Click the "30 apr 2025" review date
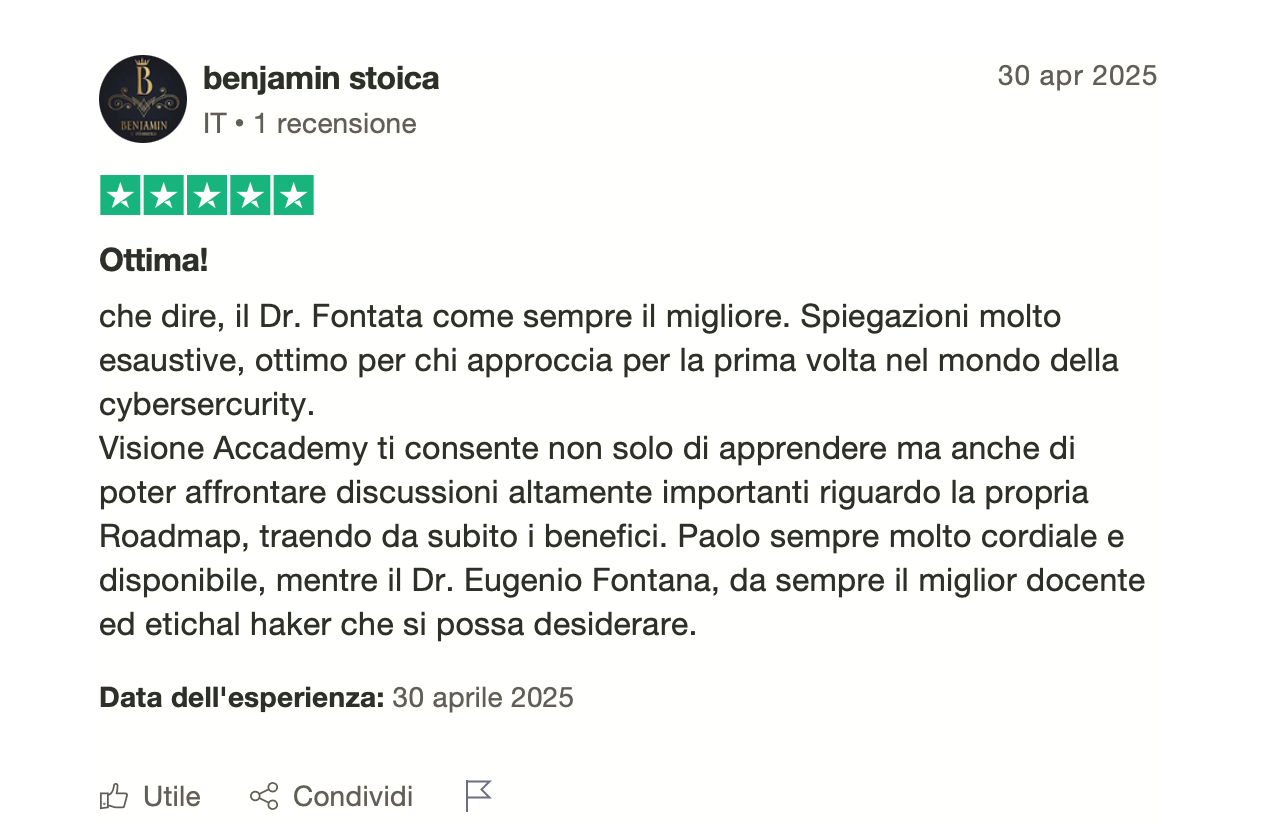The height and width of the screenshot is (840, 1280). [x=1077, y=76]
